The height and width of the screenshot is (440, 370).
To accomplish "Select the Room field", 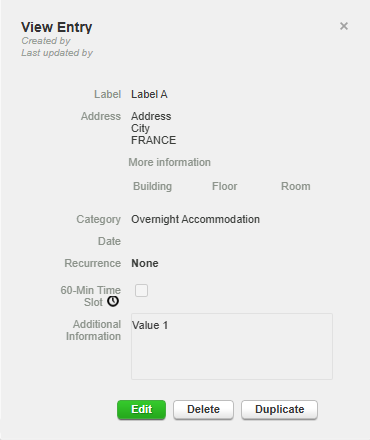I will pos(296,186).
